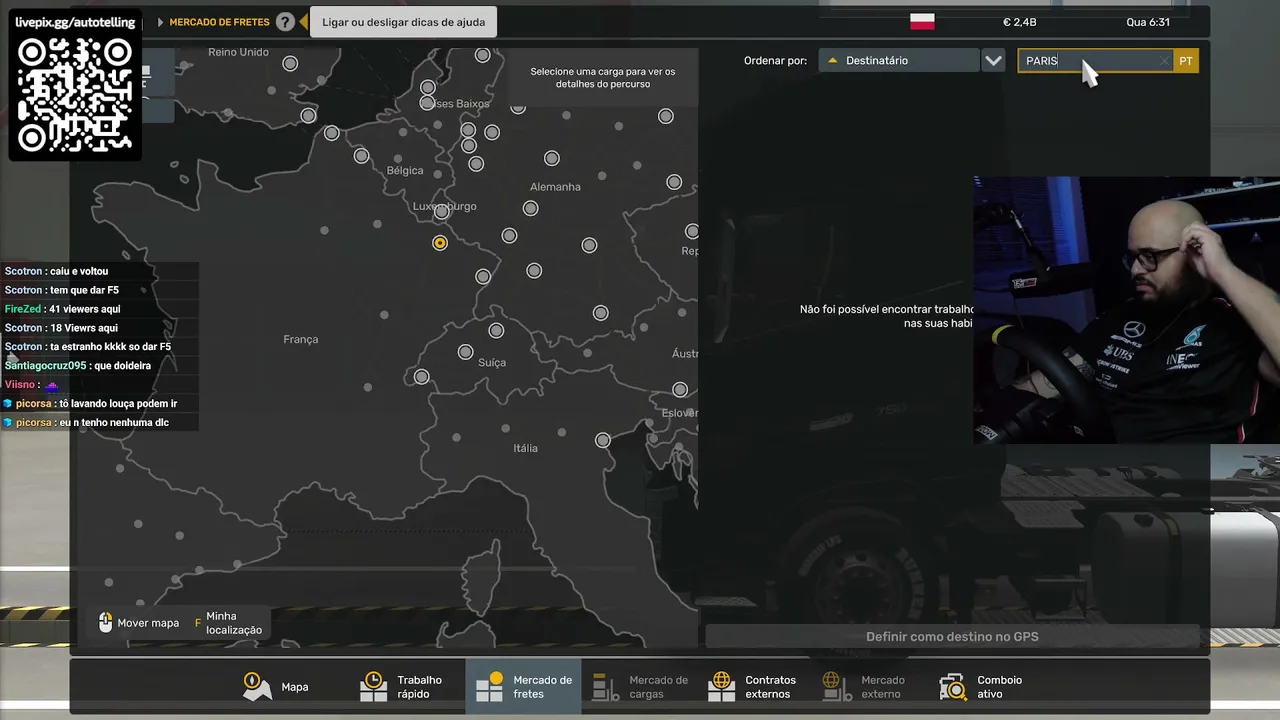Click the 'Selecione uma carga' hint box
1280x720 pixels.
click(x=603, y=78)
